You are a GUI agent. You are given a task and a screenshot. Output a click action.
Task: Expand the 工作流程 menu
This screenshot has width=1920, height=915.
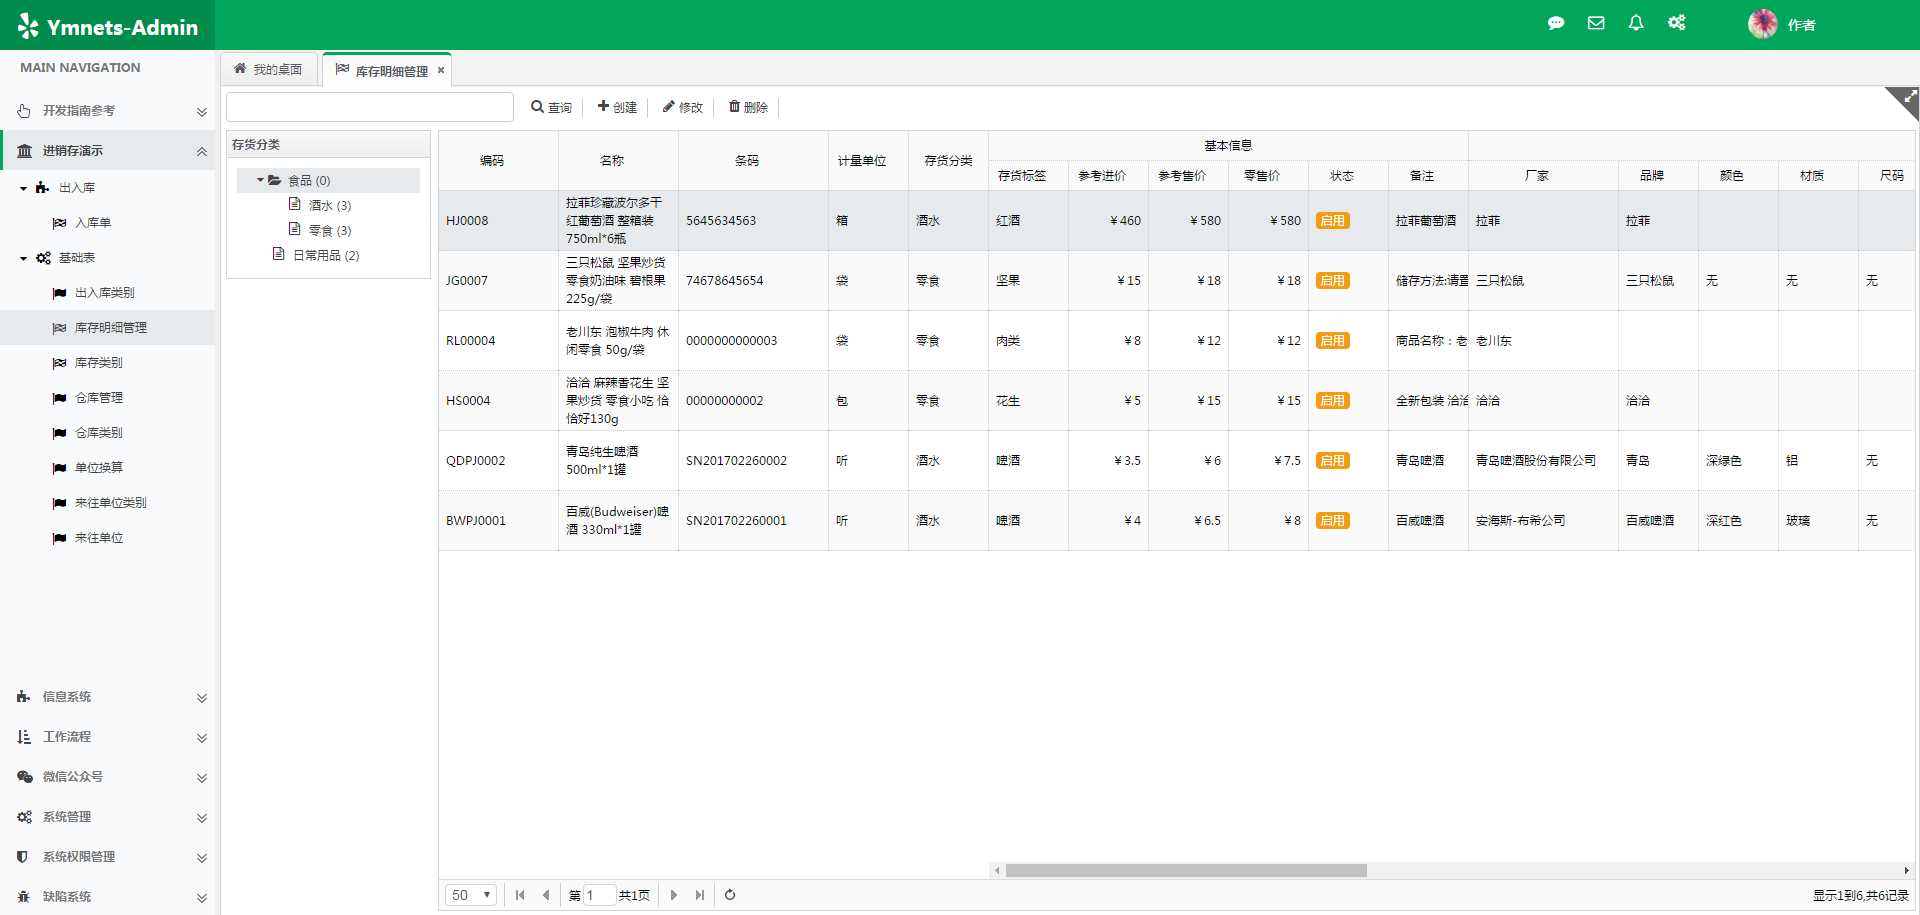click(107, 737)
